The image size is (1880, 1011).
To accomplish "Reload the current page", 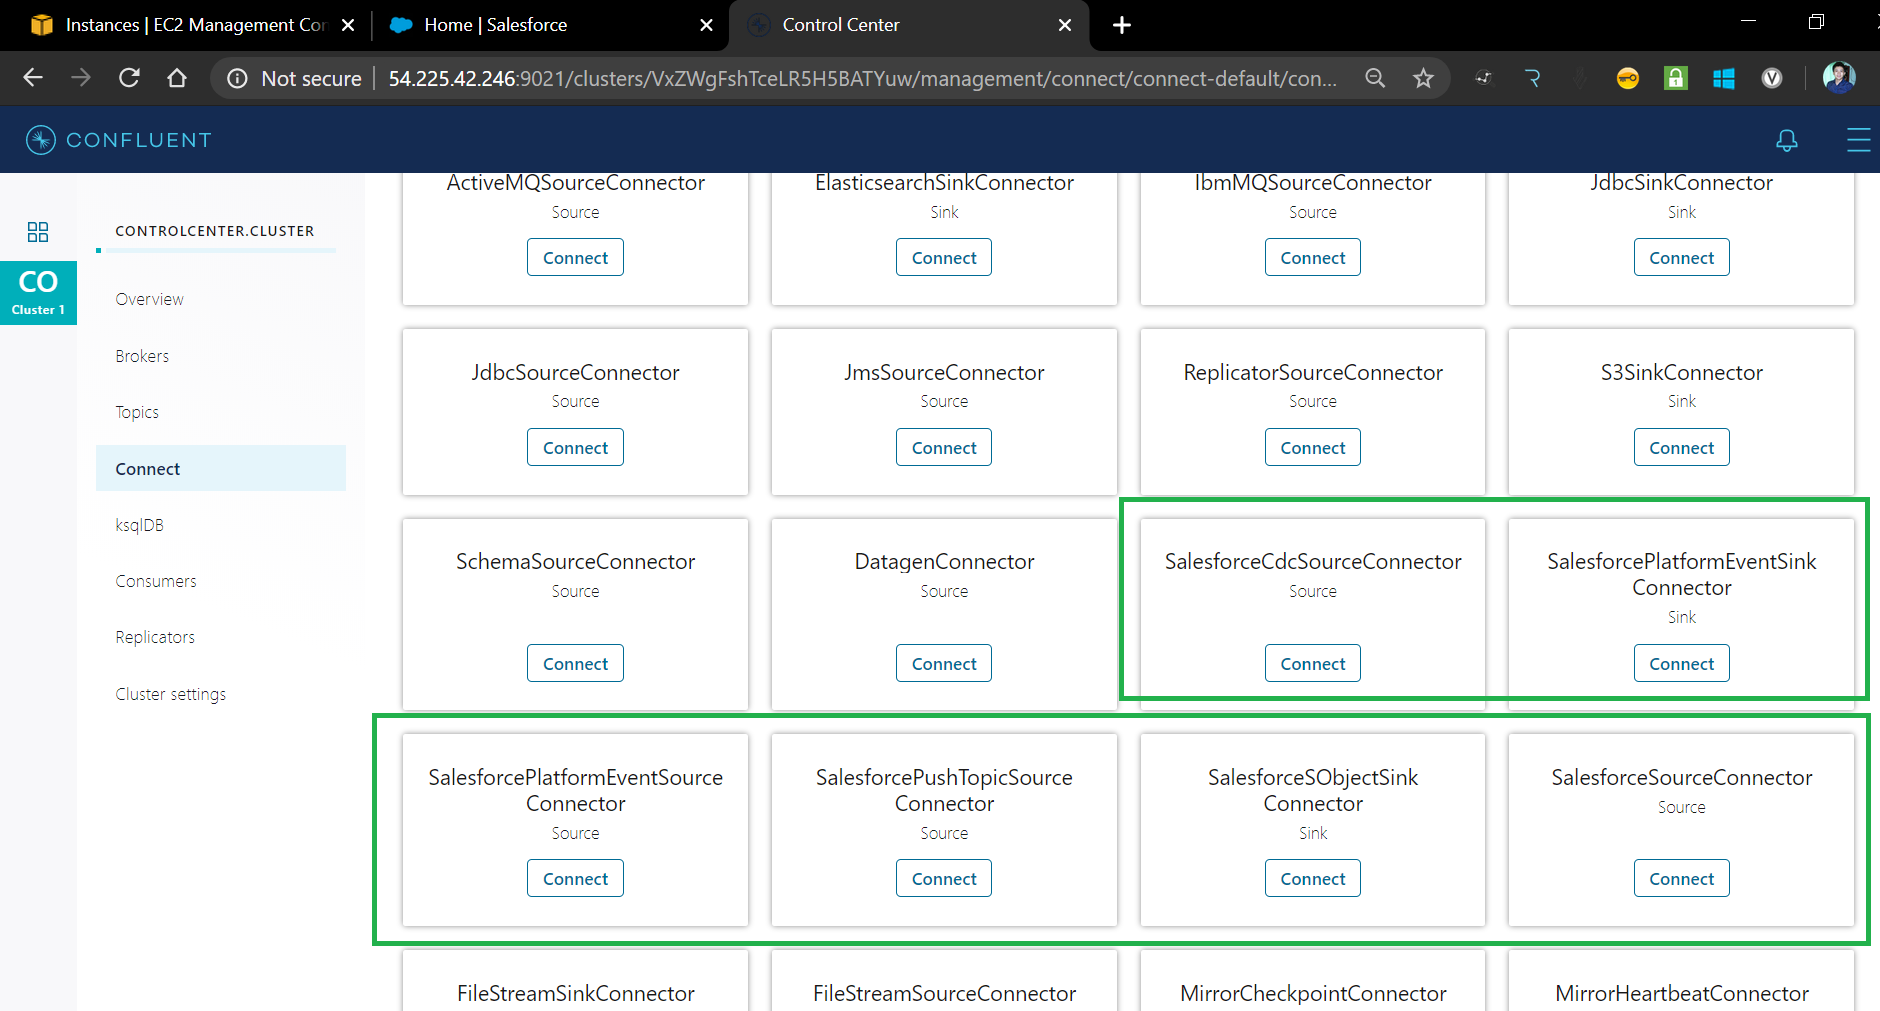I will point(129,78).
